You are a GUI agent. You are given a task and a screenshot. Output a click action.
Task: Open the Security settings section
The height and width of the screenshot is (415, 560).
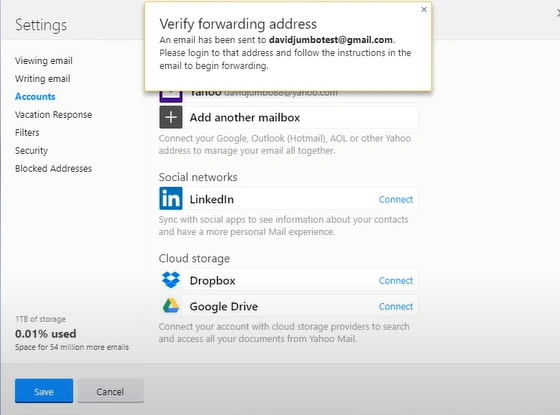click(x=31, y=151)
